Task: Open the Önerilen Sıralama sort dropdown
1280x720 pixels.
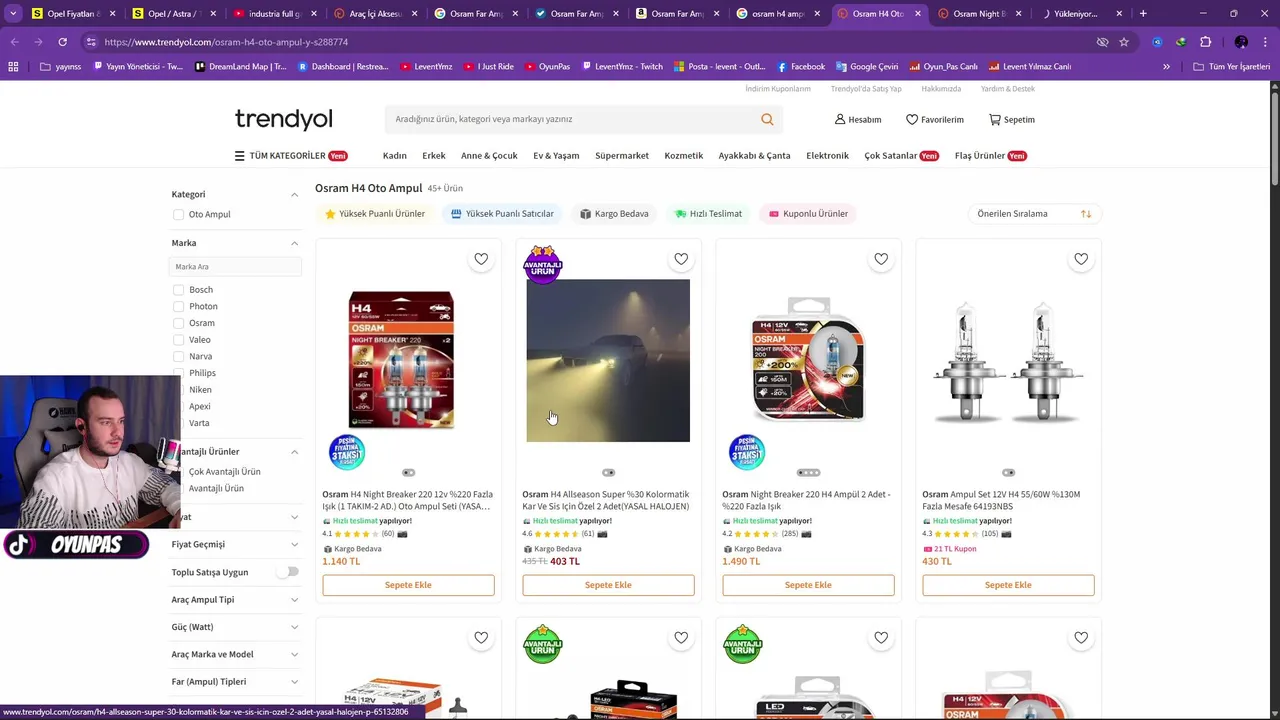Action: point(1035,214)
